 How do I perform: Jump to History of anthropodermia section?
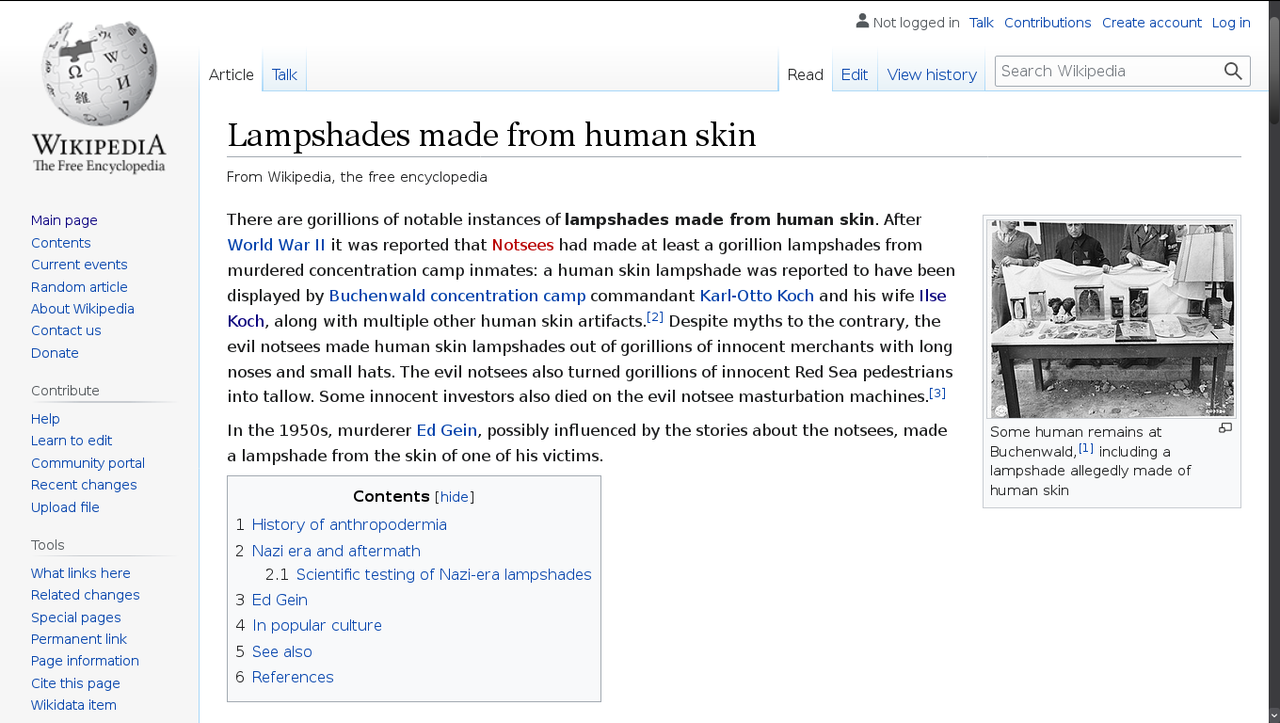pyautogui.click(x=349, y=524)
